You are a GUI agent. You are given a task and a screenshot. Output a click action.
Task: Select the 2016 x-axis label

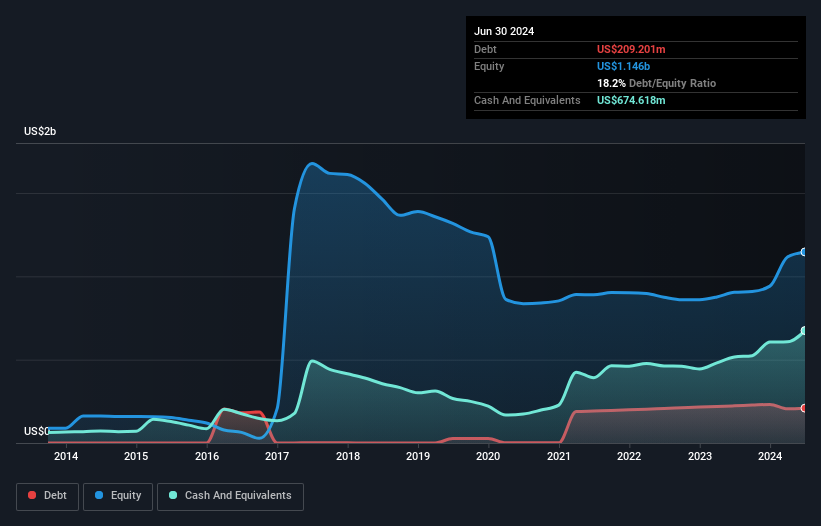coord(207,456)
